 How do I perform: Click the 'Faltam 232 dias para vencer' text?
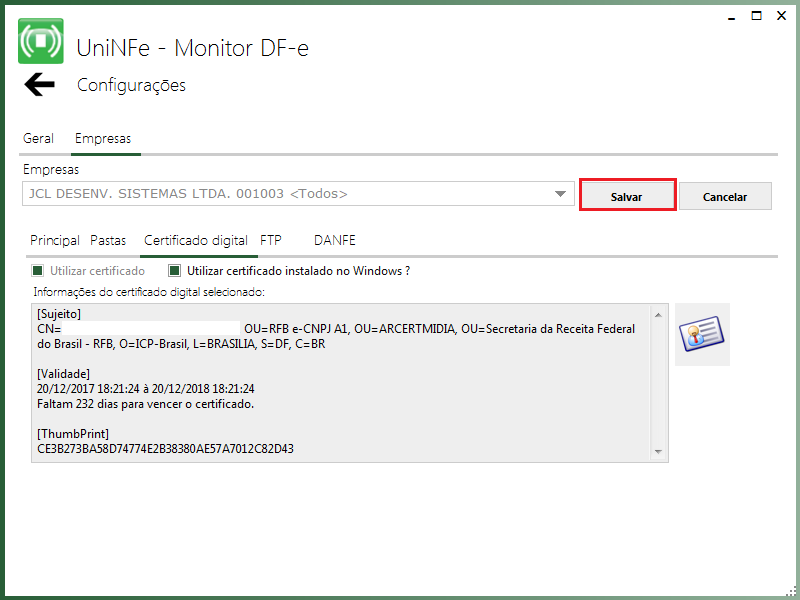coord(145,404)
